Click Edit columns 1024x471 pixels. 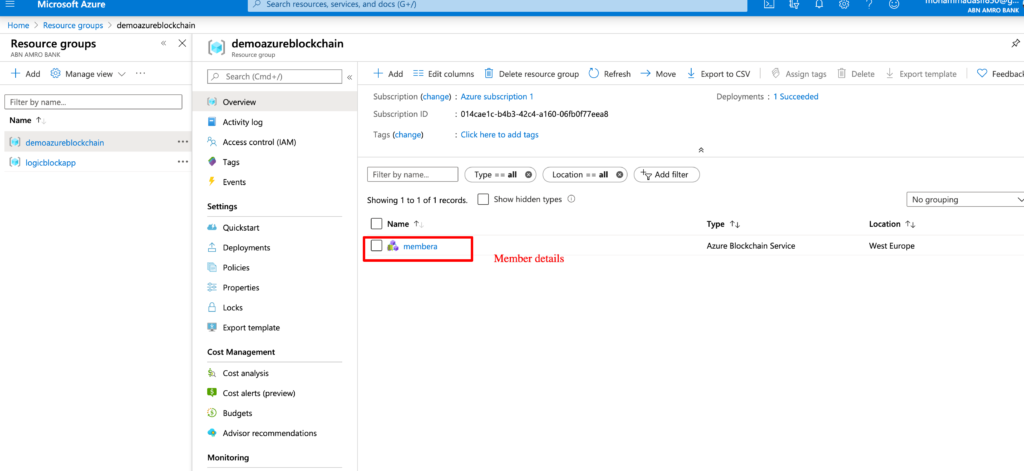point(443,74)
